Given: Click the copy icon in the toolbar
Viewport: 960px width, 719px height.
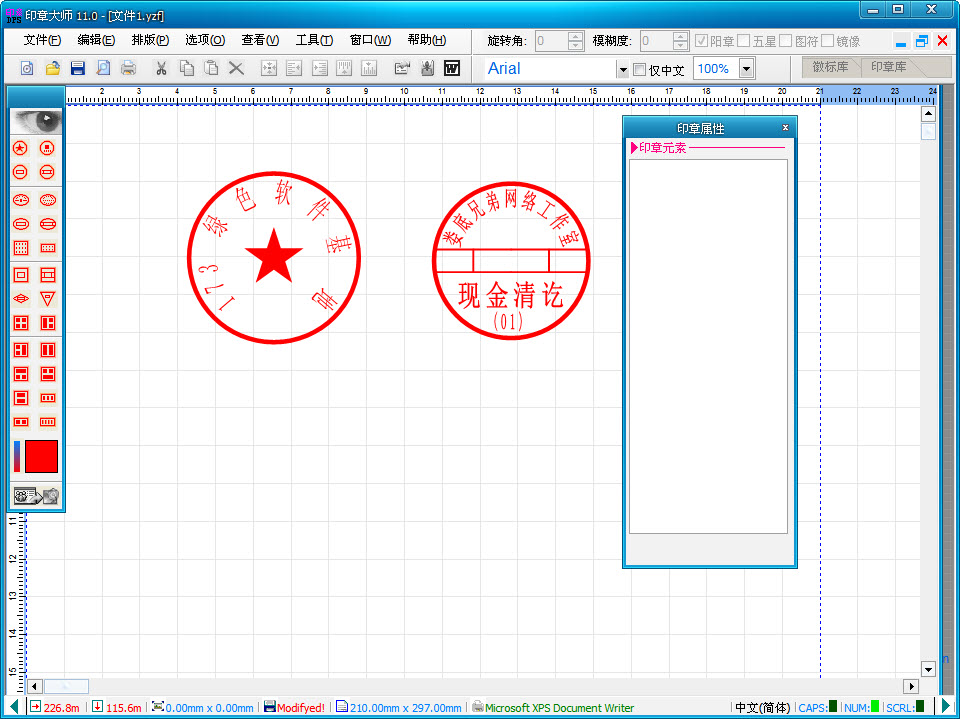Looking at the screenshot, I should coord(187,68).
